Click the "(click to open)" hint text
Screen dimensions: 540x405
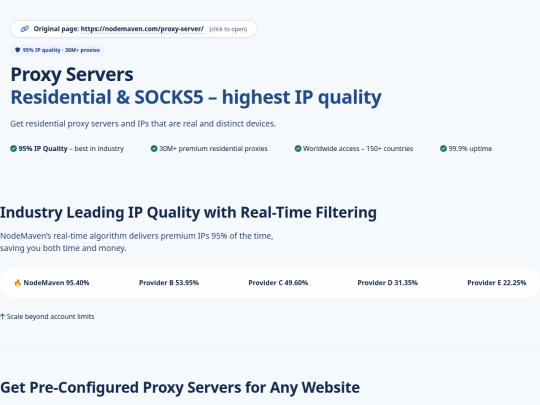point(228,29)
